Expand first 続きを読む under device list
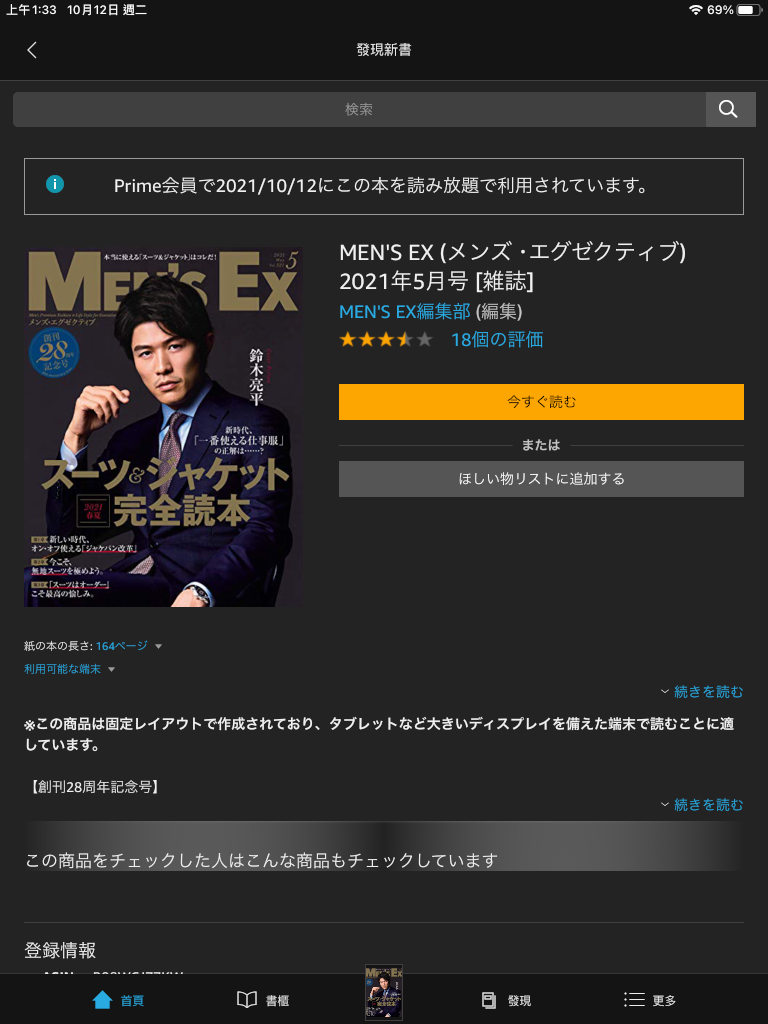The image size is (768, 1024). (x=702, y=692)
